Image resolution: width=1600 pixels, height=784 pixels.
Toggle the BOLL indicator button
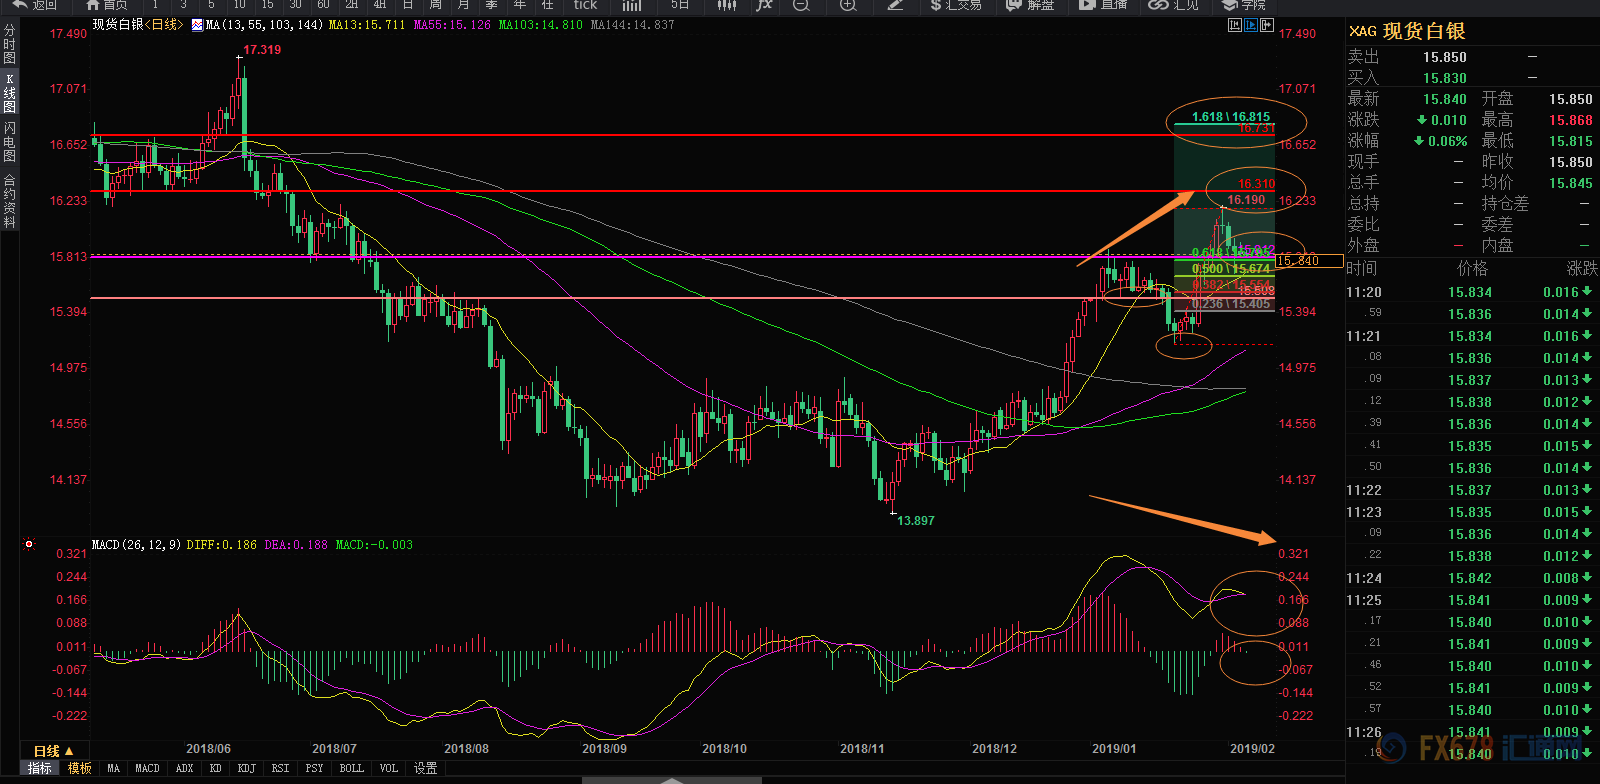351,768
